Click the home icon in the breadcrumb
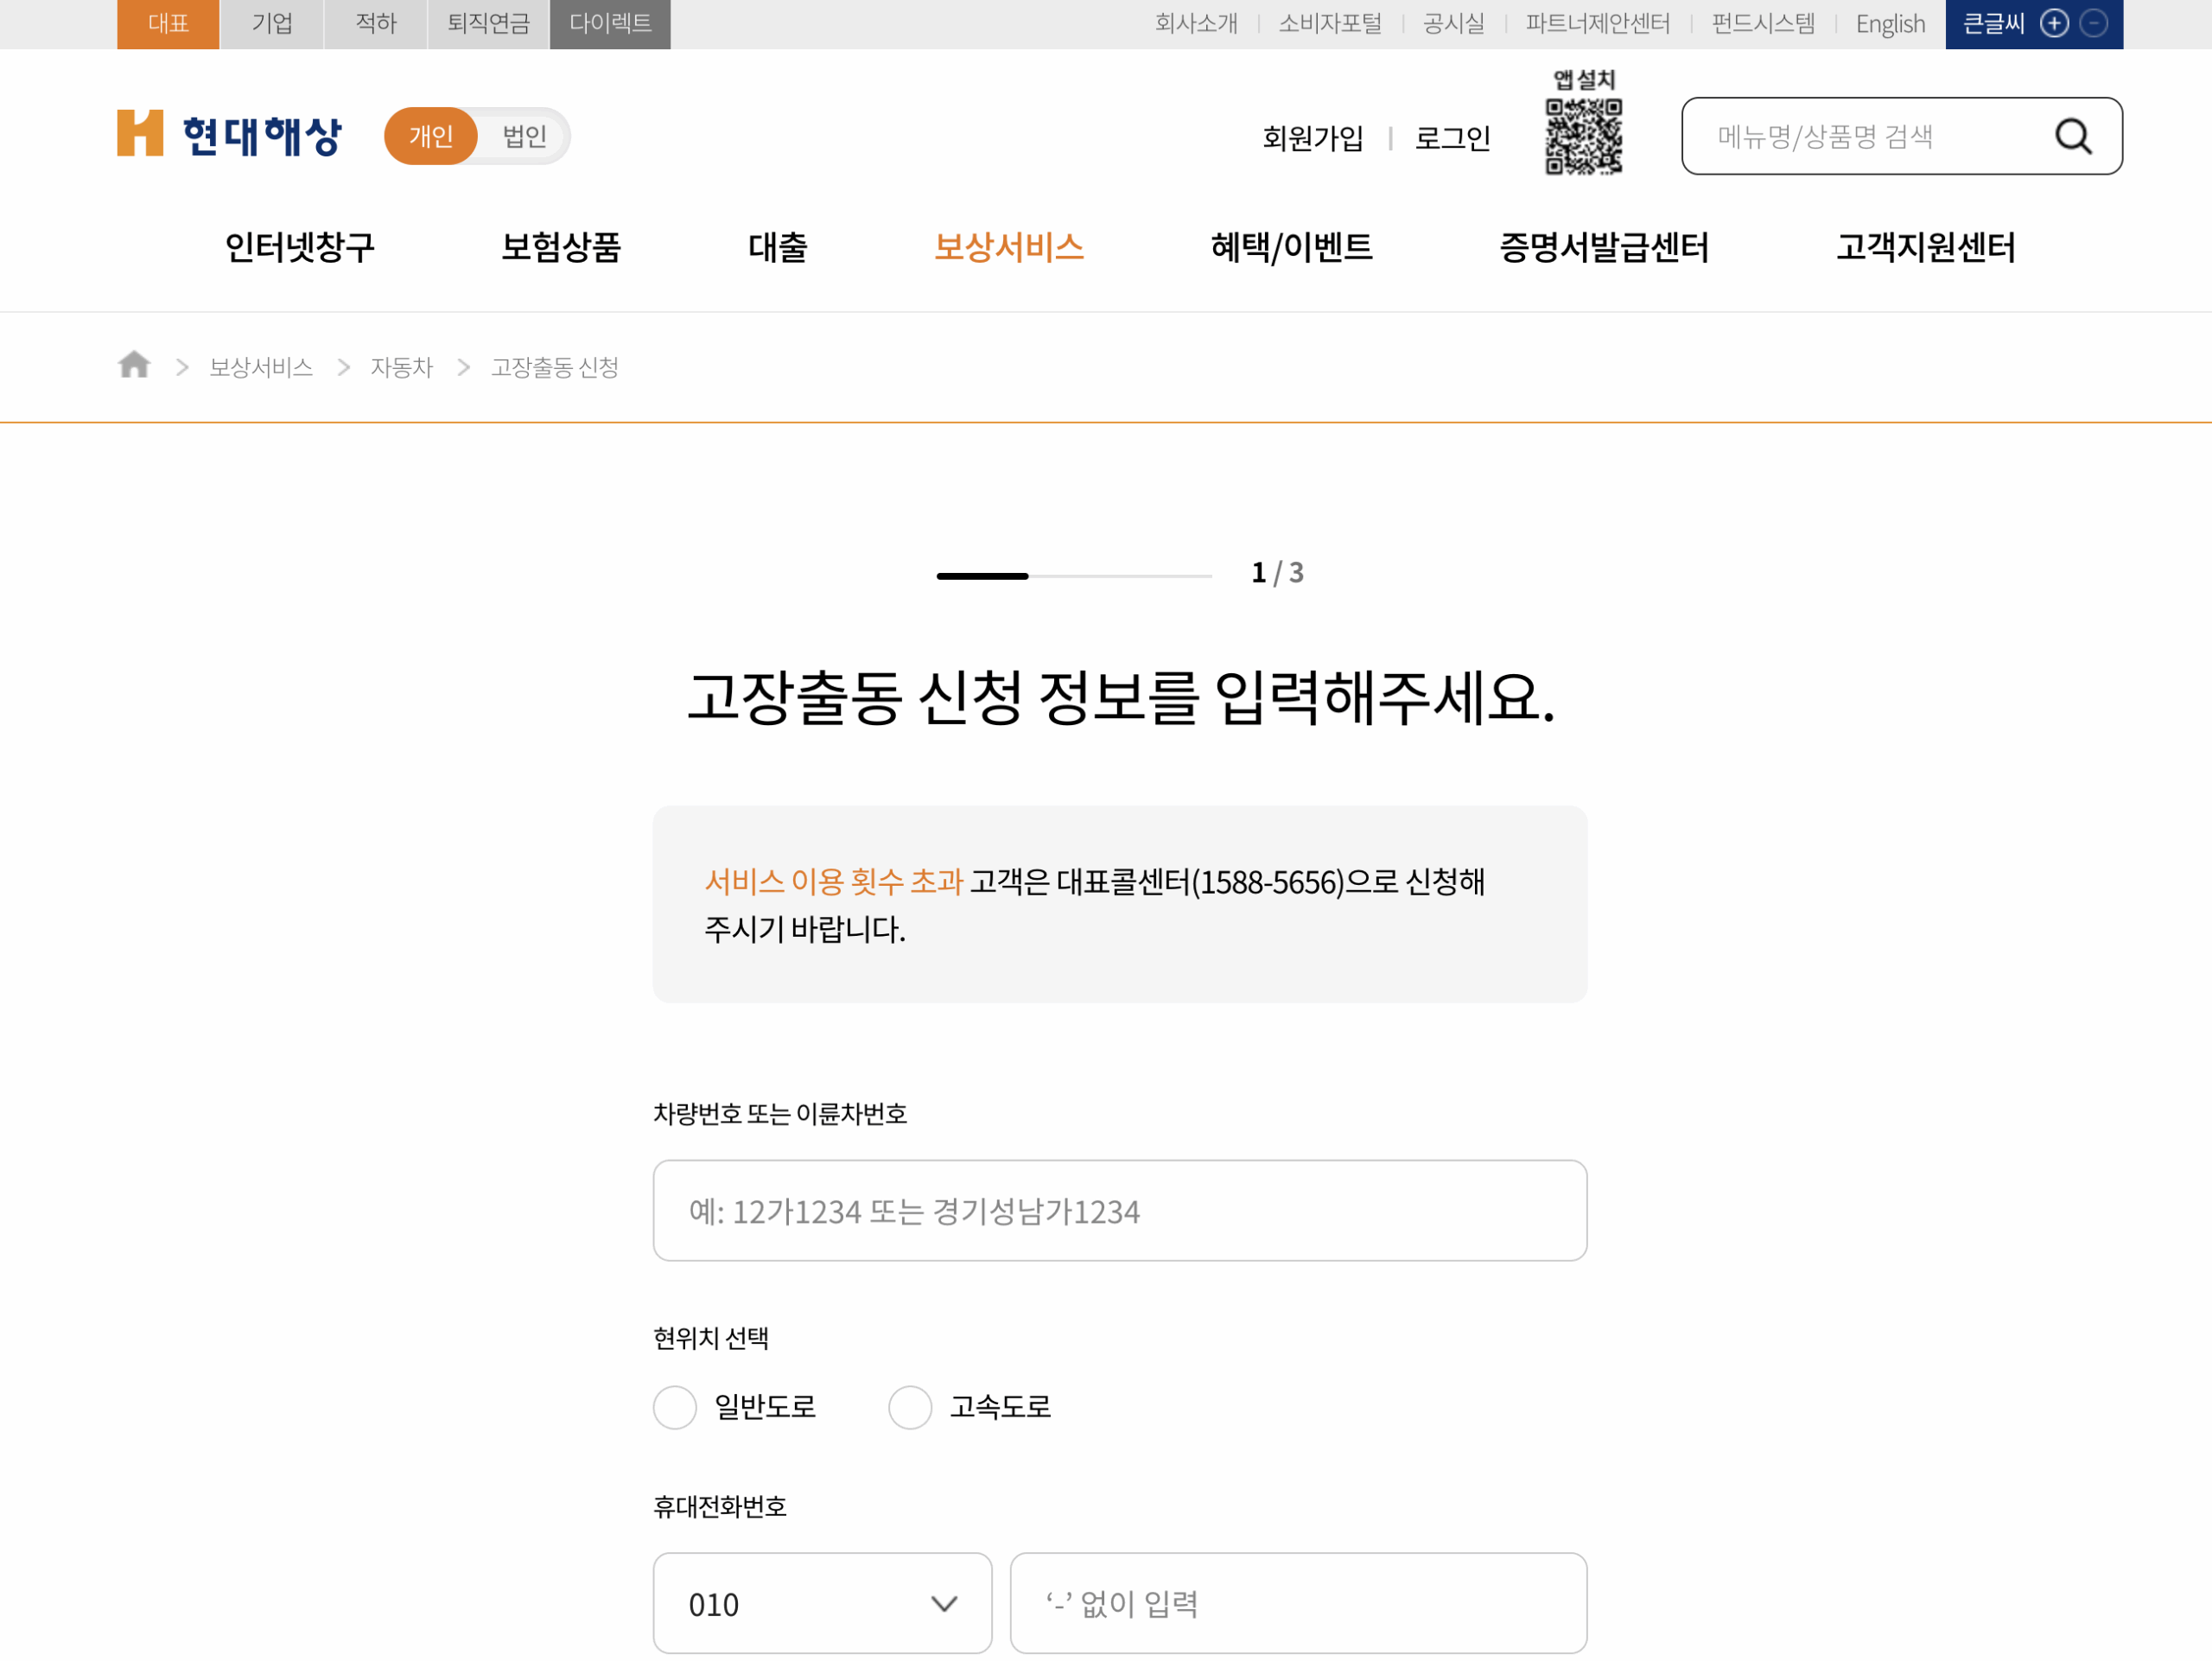The image size is (2212, 1661). click(x=133, y=364)
